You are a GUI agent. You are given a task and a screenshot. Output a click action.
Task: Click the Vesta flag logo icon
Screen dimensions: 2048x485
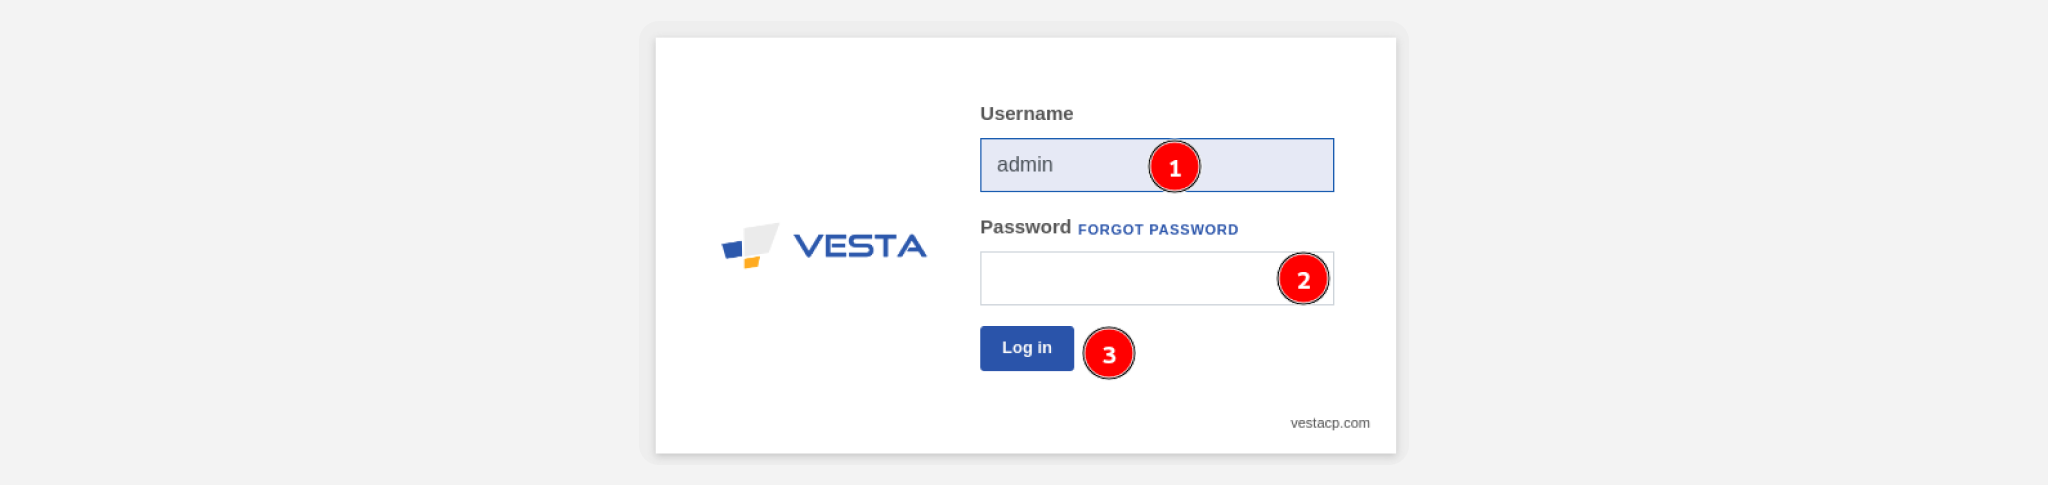pyautogui.click(x=750, y=246)
